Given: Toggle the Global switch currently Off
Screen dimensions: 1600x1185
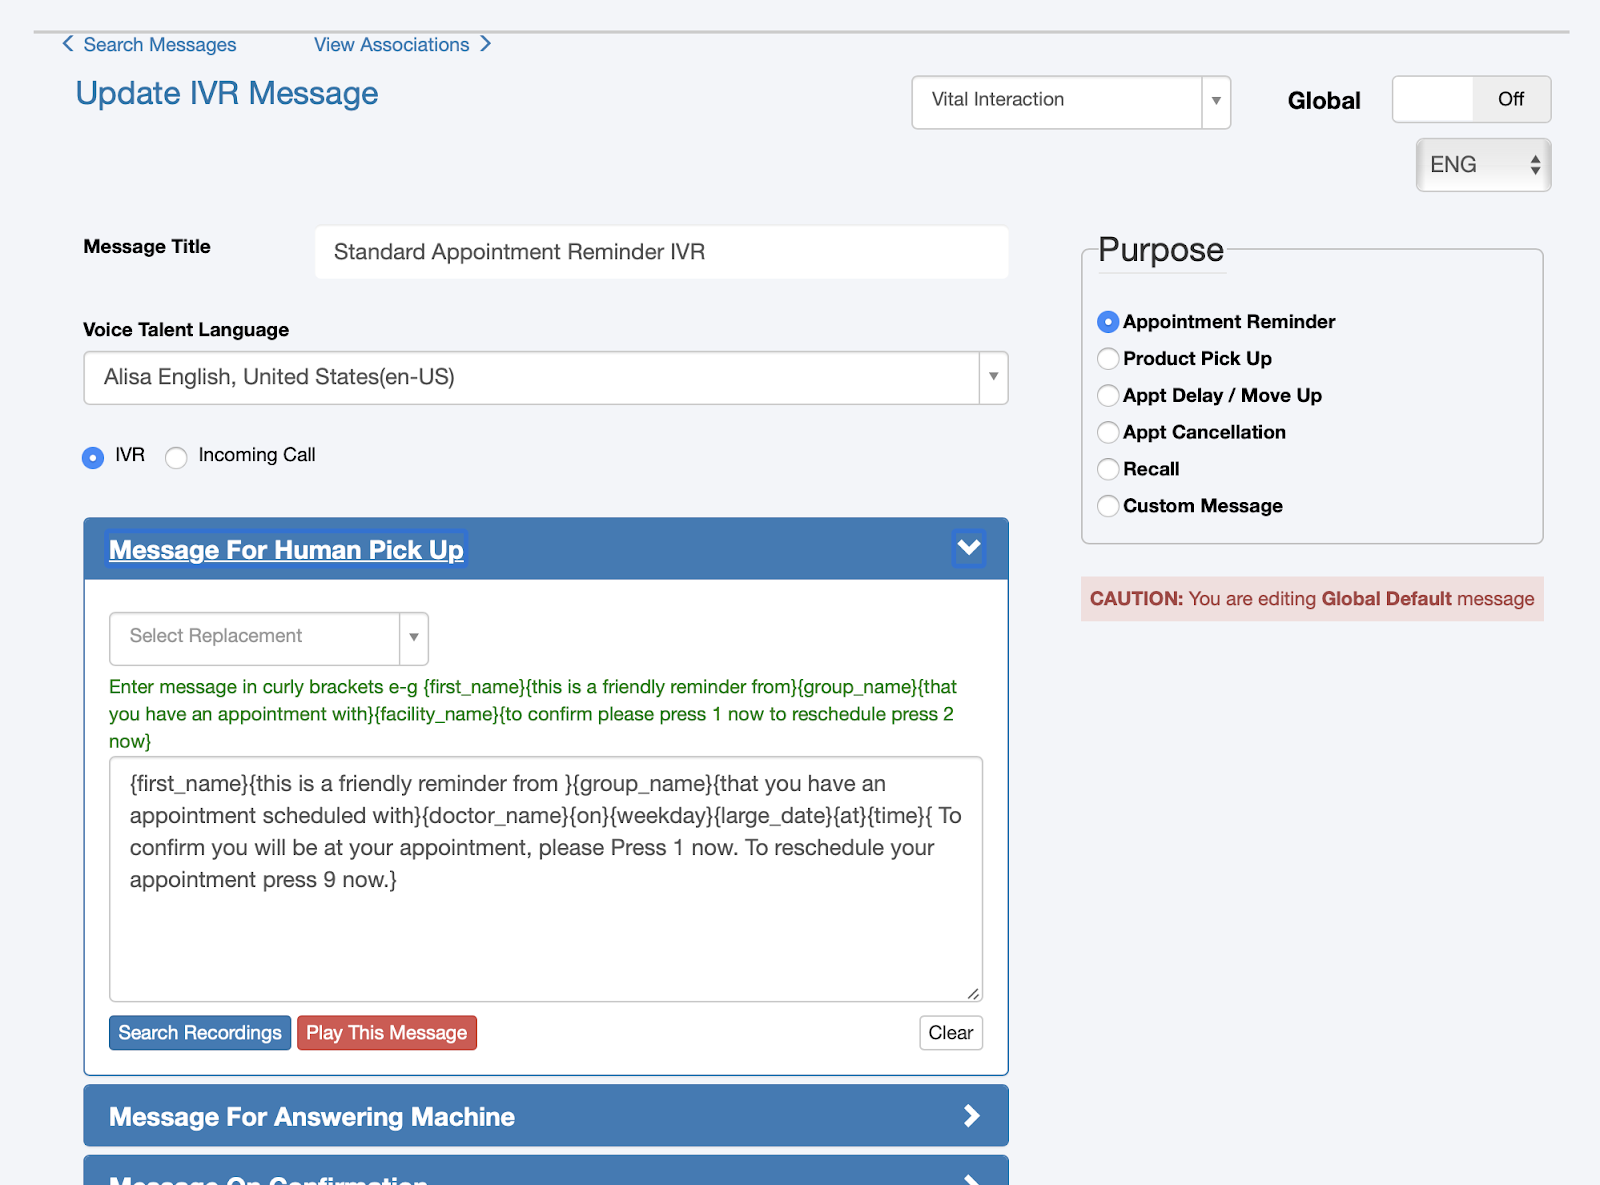Looking at the screenshot, I should coord(1471,99).
